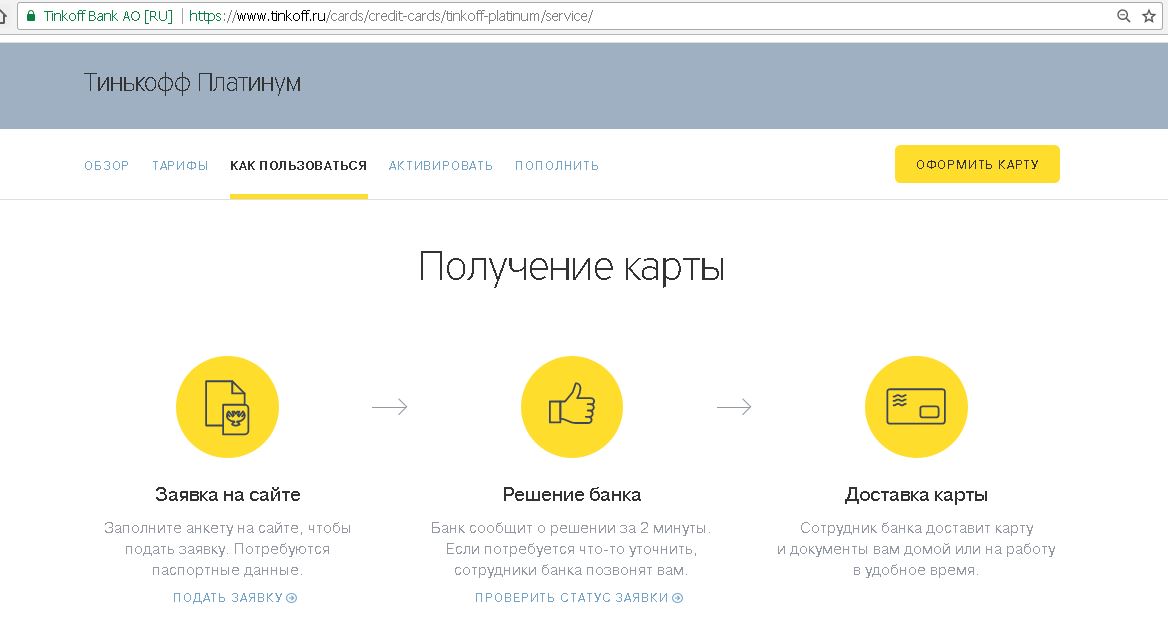Click the text 'Сотрудник банка доставит карту'

916,528
